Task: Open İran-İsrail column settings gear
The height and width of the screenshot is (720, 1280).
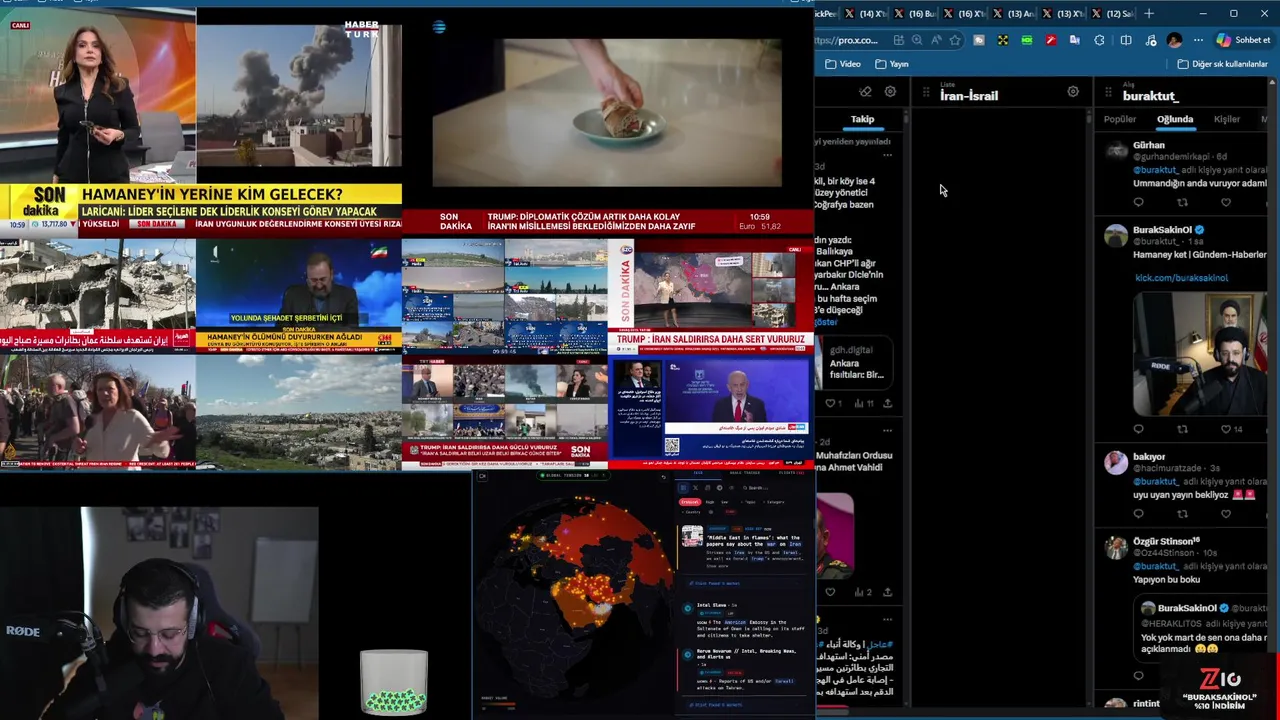Action: pos(1073,92)
